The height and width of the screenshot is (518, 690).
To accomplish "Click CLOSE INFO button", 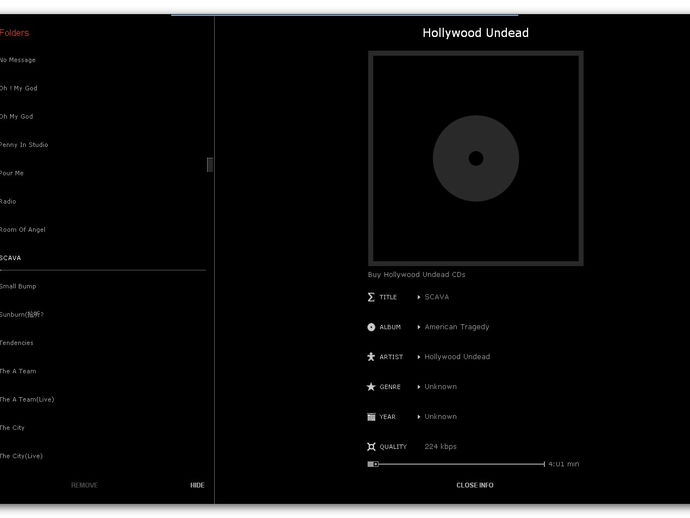I will (x=475, y=485).
